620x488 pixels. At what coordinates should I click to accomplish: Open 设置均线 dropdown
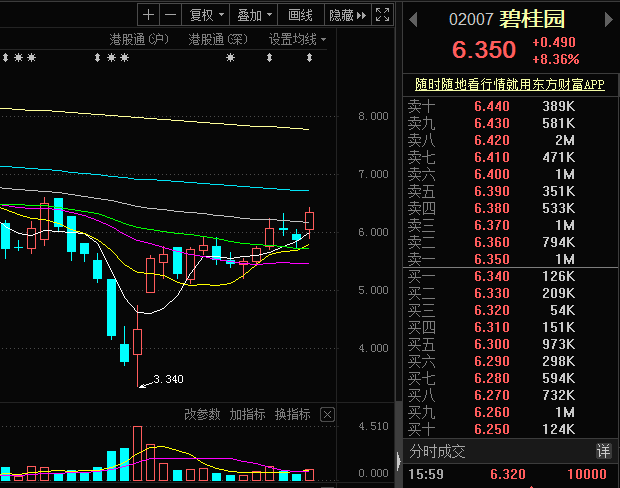coord(297,39)
